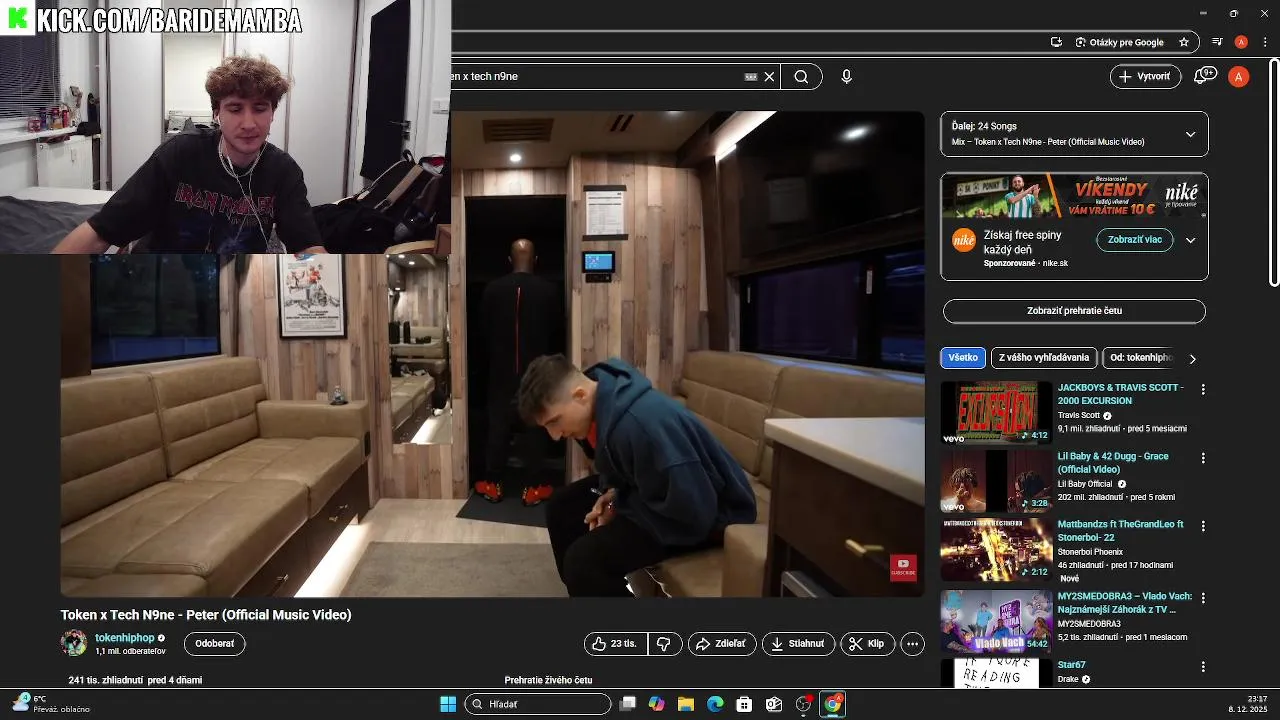Expand the niké sponsored ad chevron
Viewport: 1280px width, 720px height.
[1190, 240]
